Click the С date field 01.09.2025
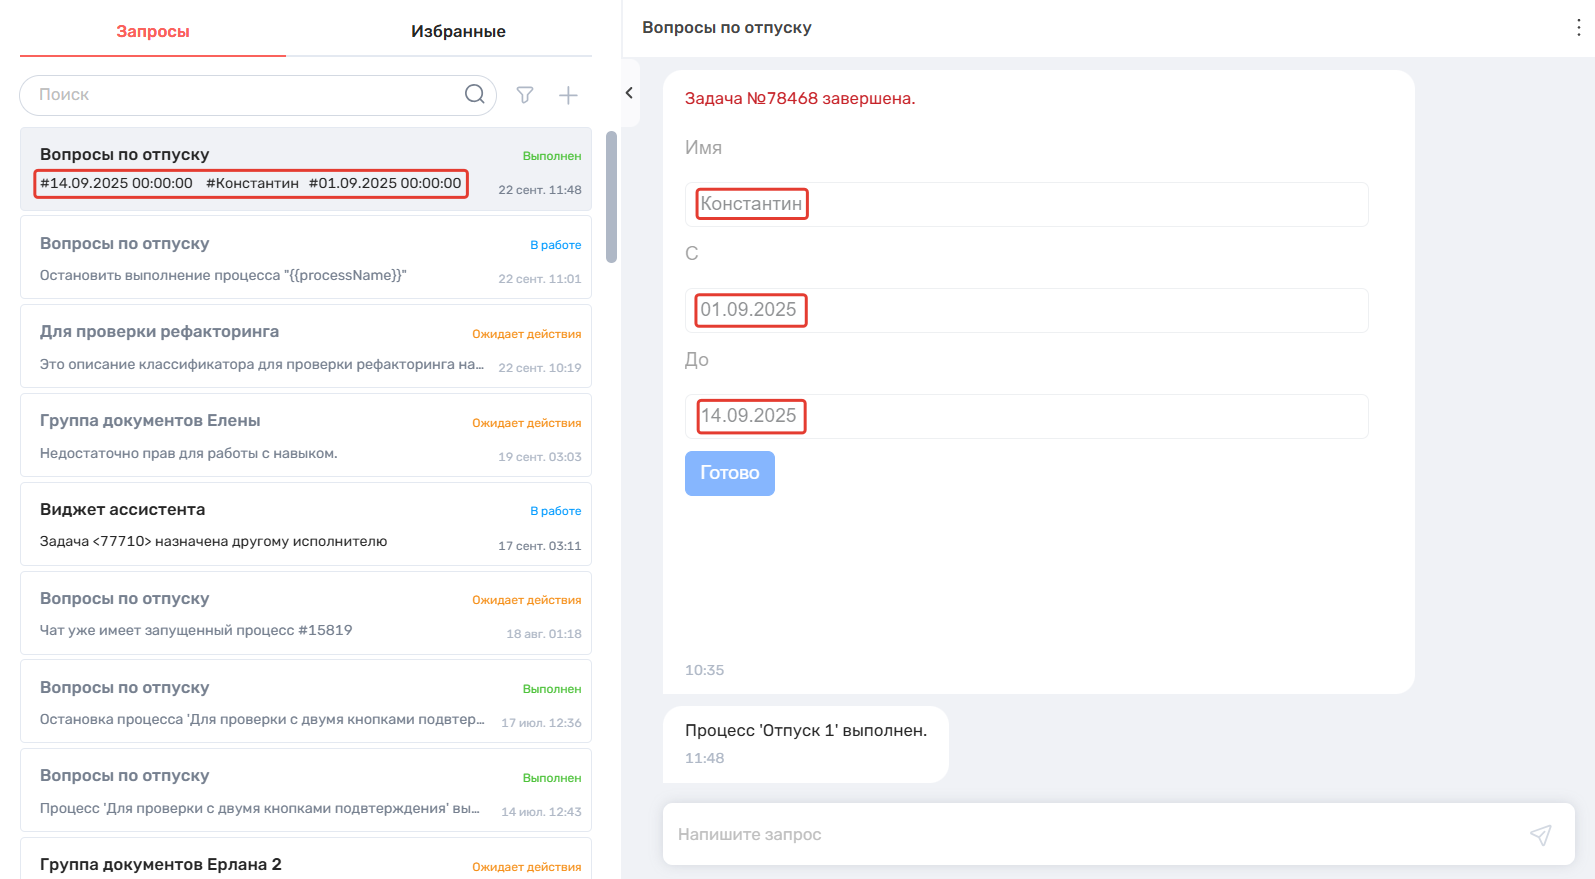 1026,310
